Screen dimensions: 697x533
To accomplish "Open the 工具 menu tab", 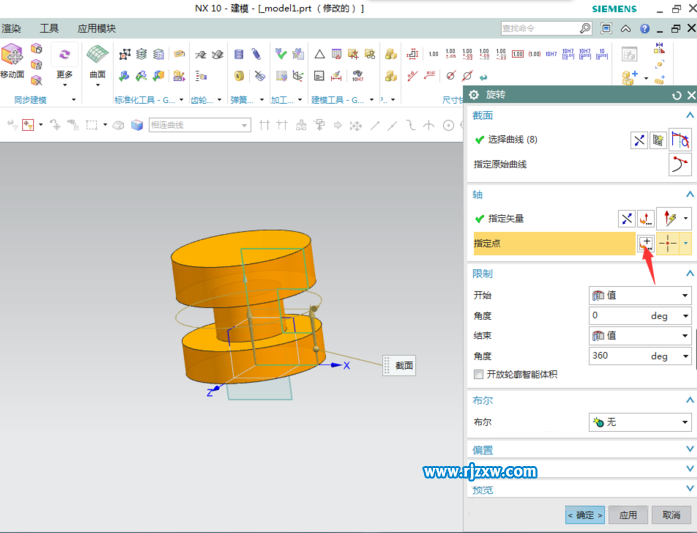I will coord(49,29).
